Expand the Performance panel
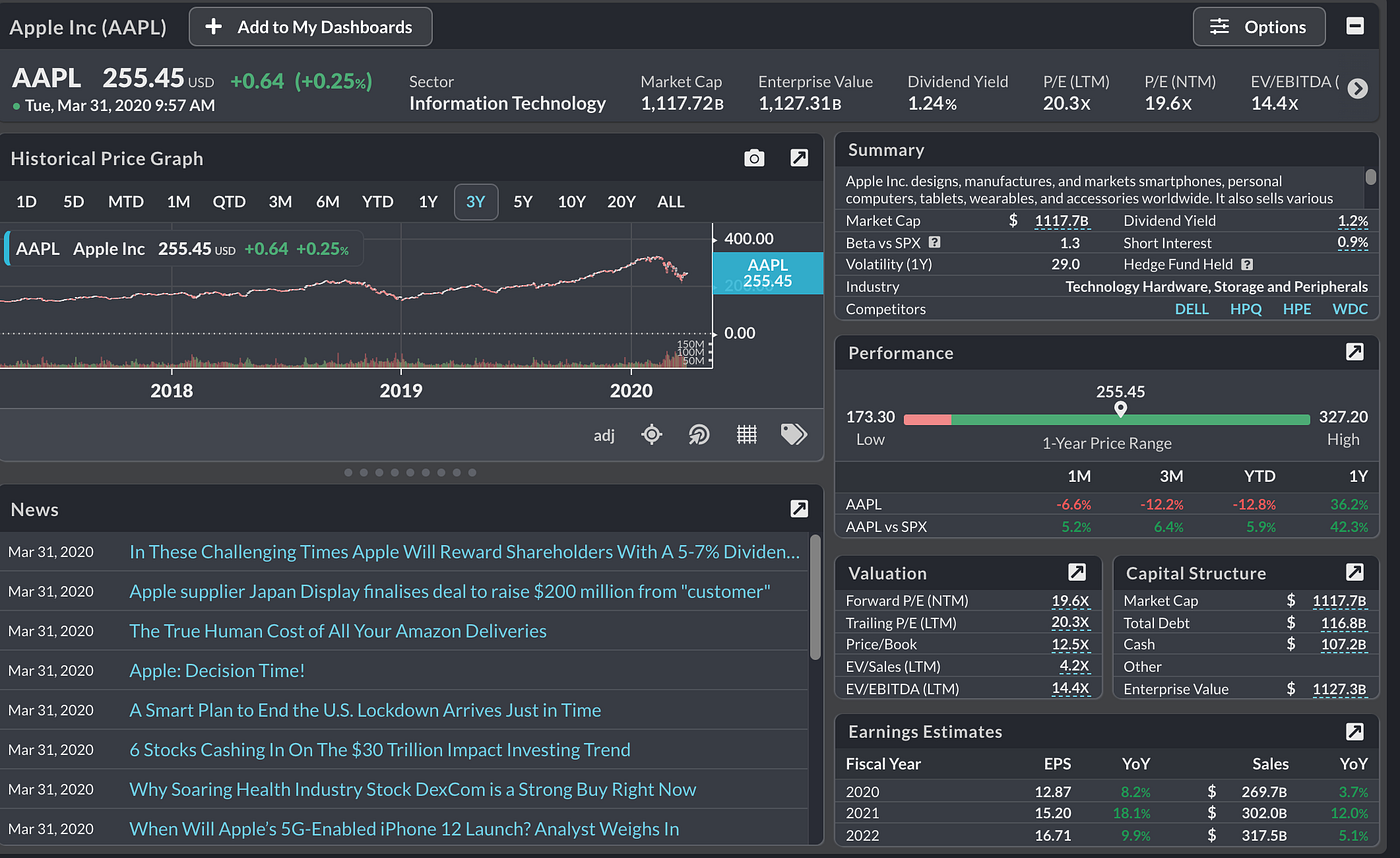1400x858 pixels. (x=1354, y=352)
